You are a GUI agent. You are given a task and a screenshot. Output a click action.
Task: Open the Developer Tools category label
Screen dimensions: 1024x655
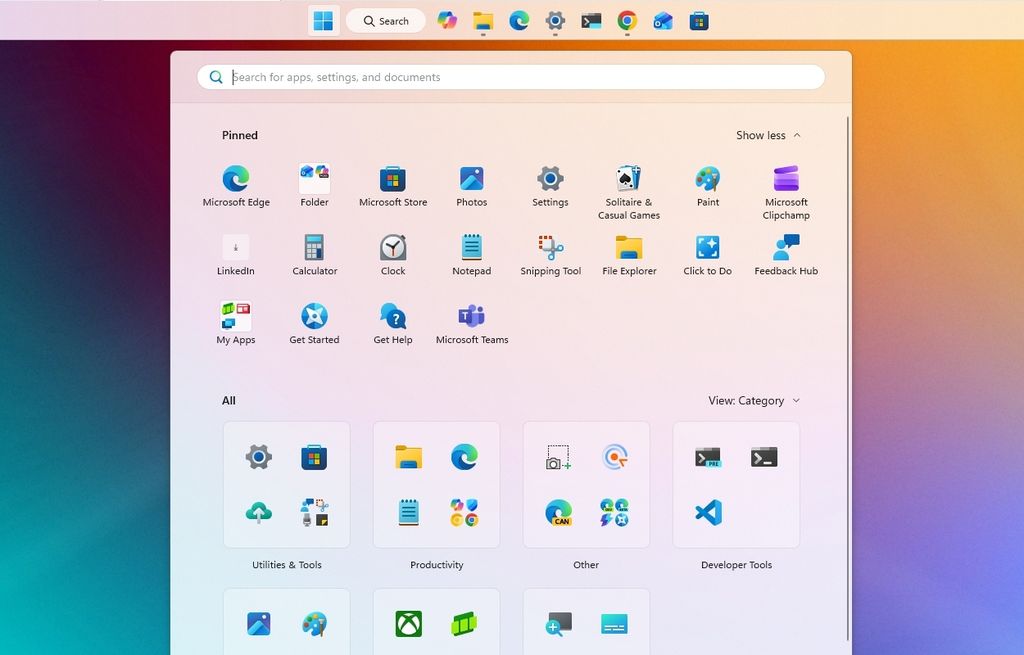736,565
